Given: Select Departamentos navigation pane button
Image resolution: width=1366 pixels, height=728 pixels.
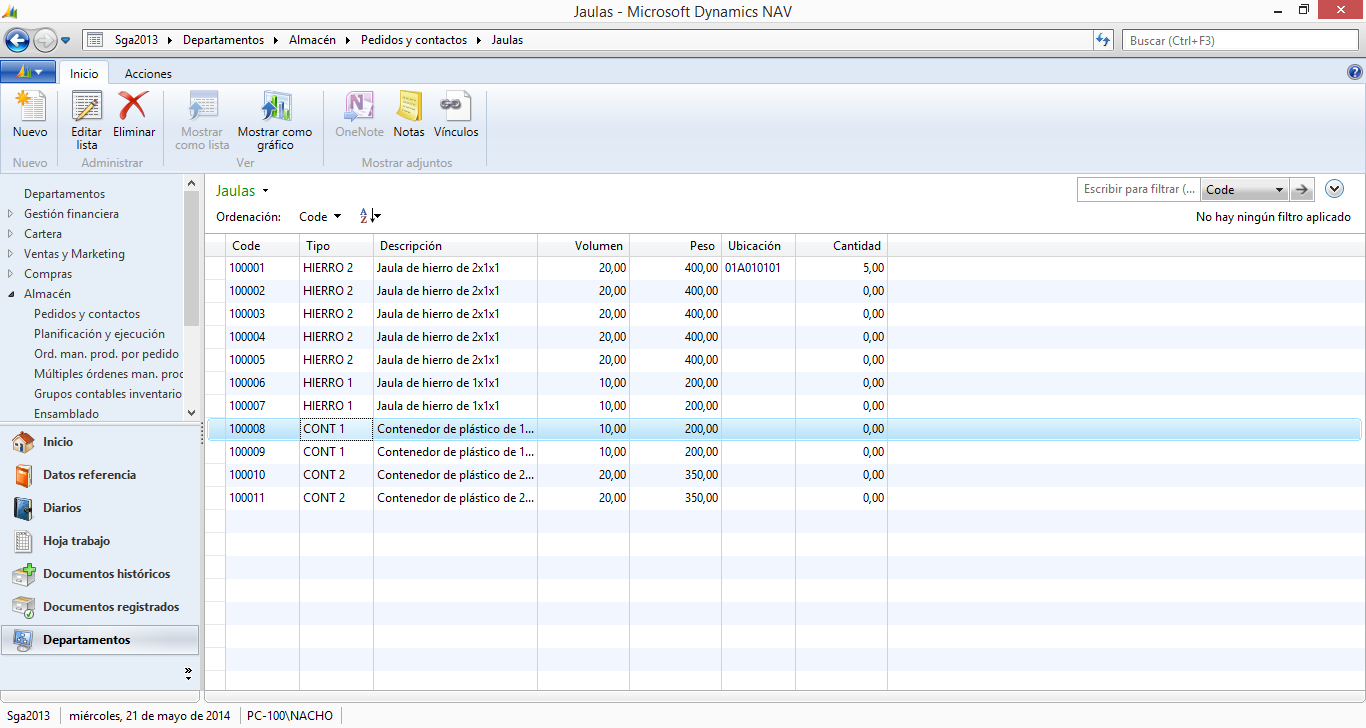Looking at the screenshot, I should 100,640.
